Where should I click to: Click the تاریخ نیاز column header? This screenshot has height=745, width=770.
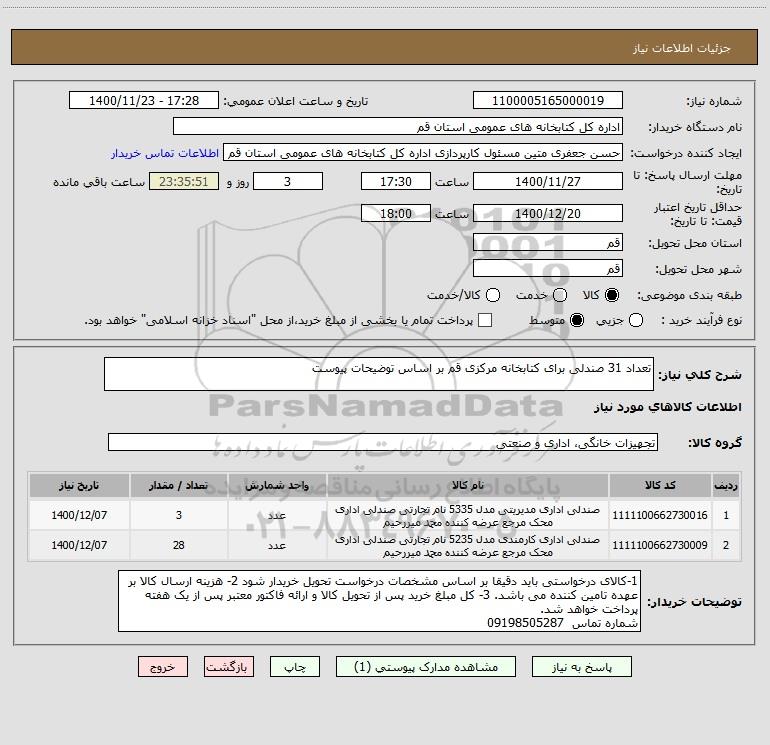(x=79, y=486)
